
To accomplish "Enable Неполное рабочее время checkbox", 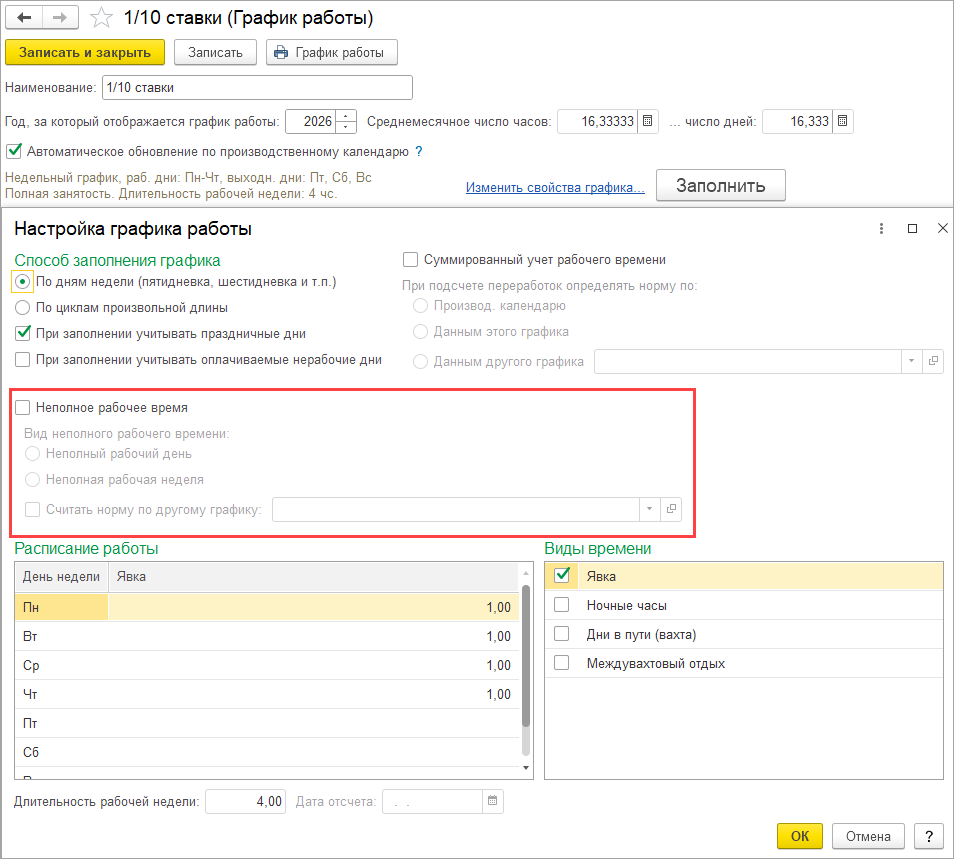I will tap(22, 408).
